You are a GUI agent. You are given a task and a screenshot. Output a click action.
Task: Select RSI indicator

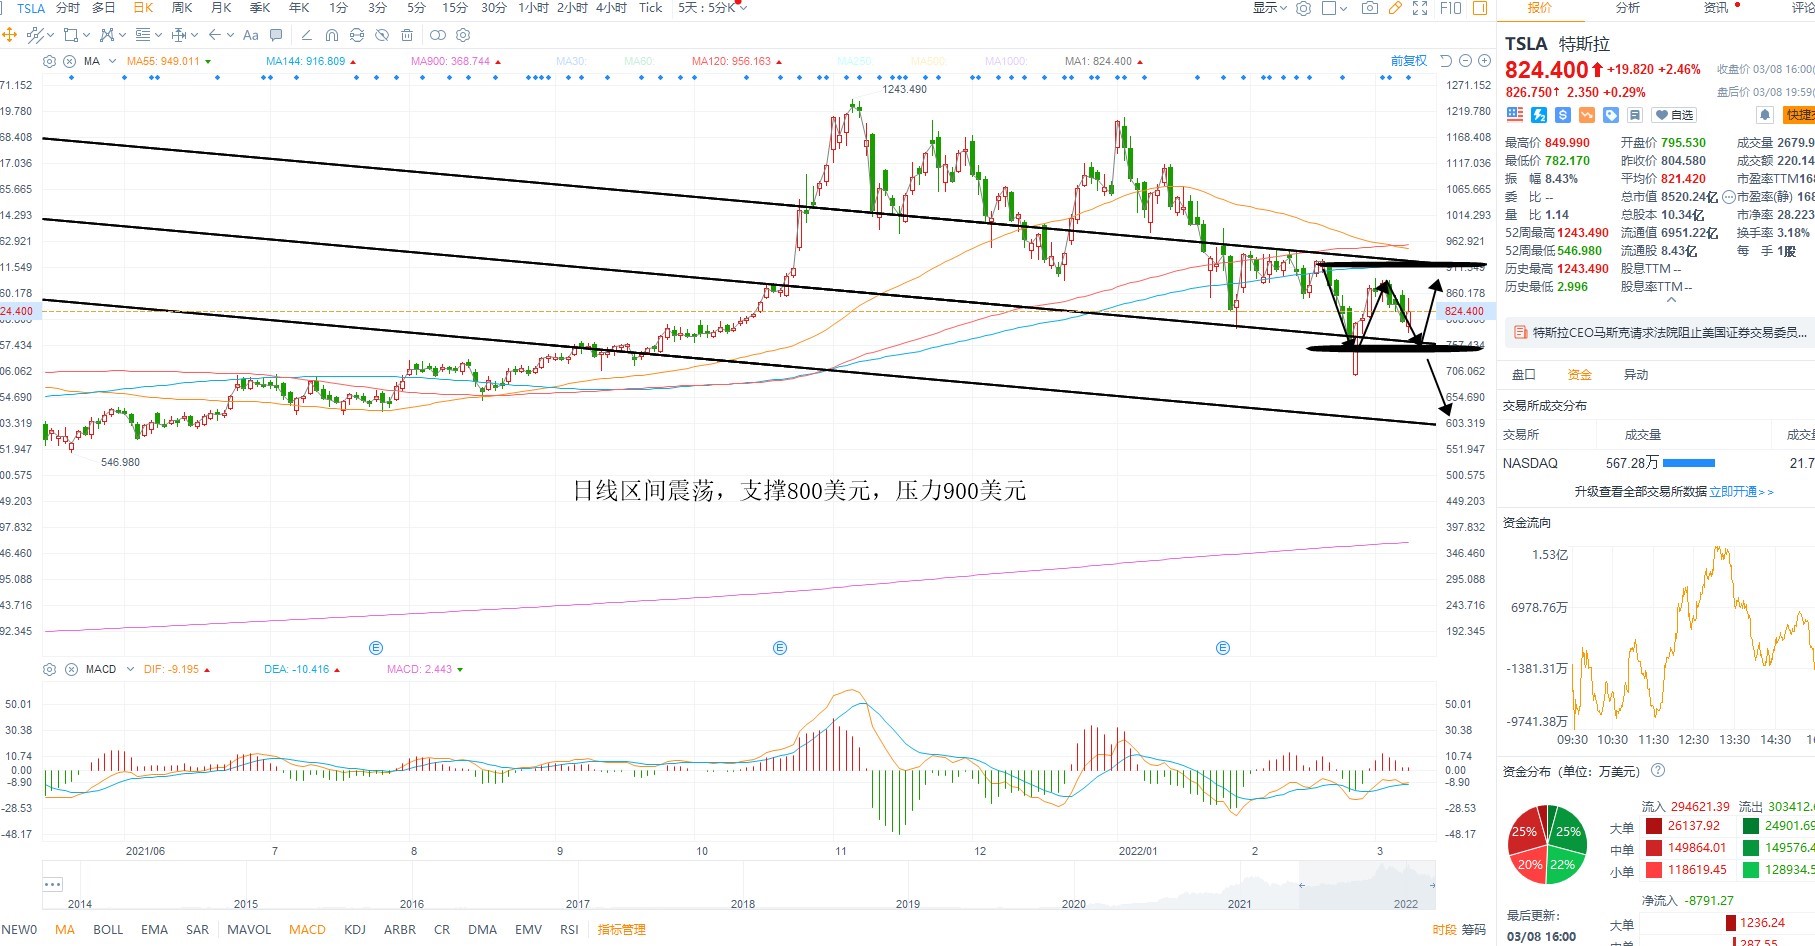pyautogui.click(x=569, y=929)
